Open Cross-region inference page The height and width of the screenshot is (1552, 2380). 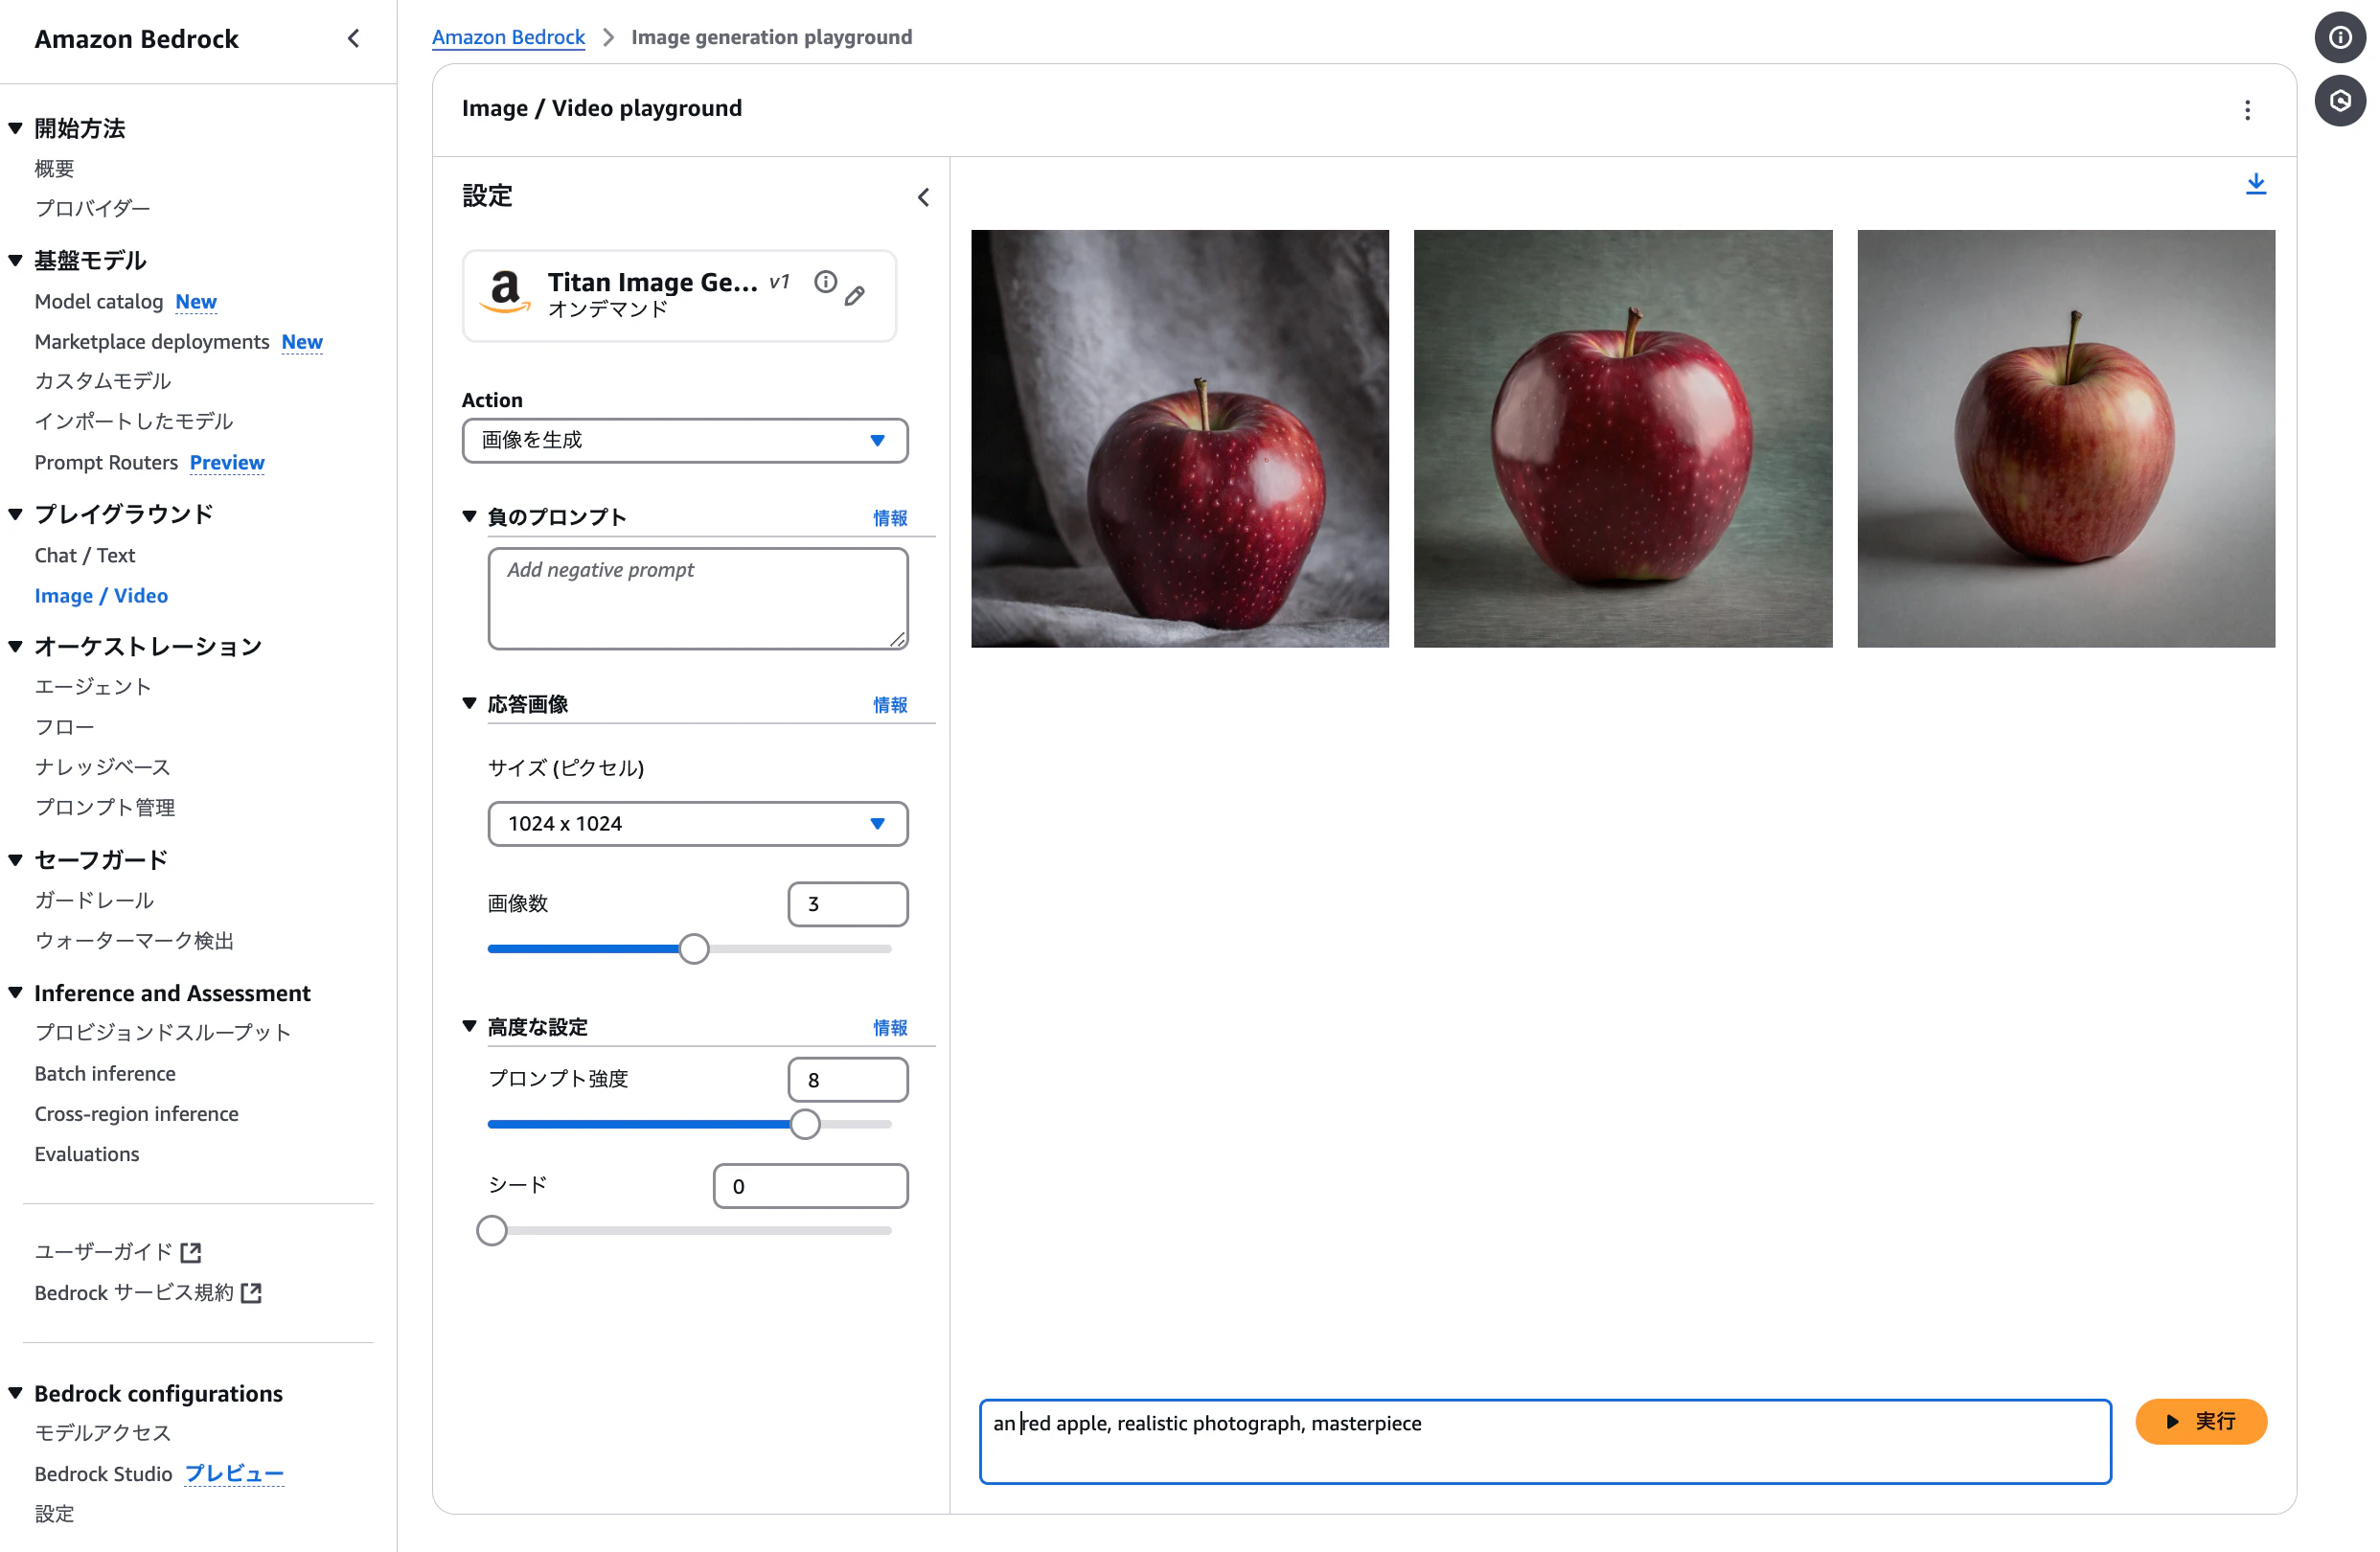point(136,1113)
